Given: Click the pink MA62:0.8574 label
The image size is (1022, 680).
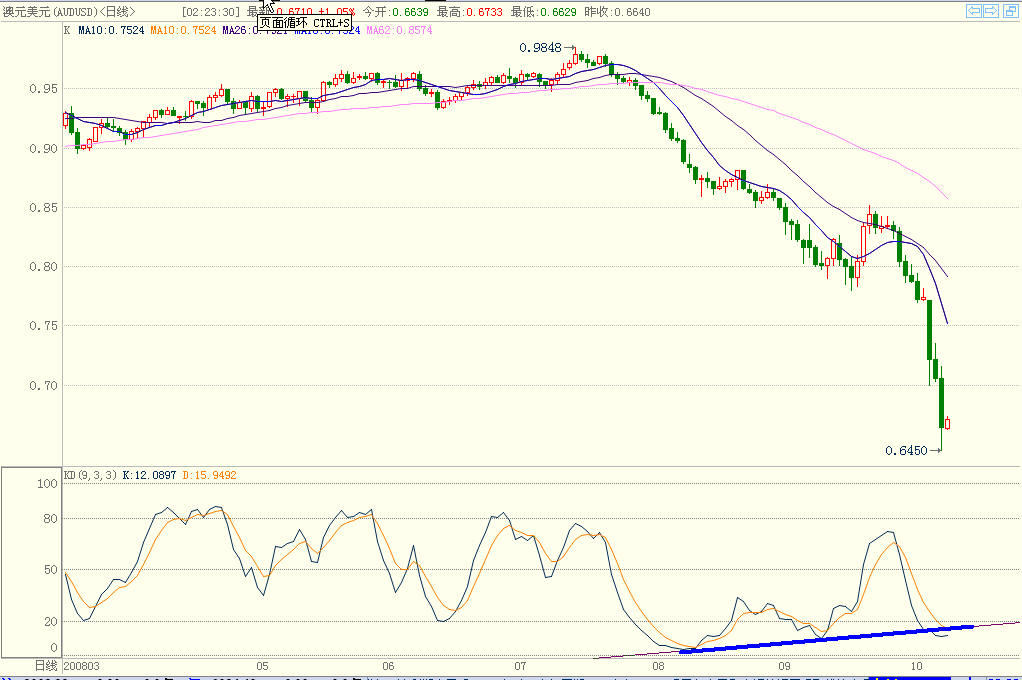Looking at the screenshot, I should tap(400, 30).
